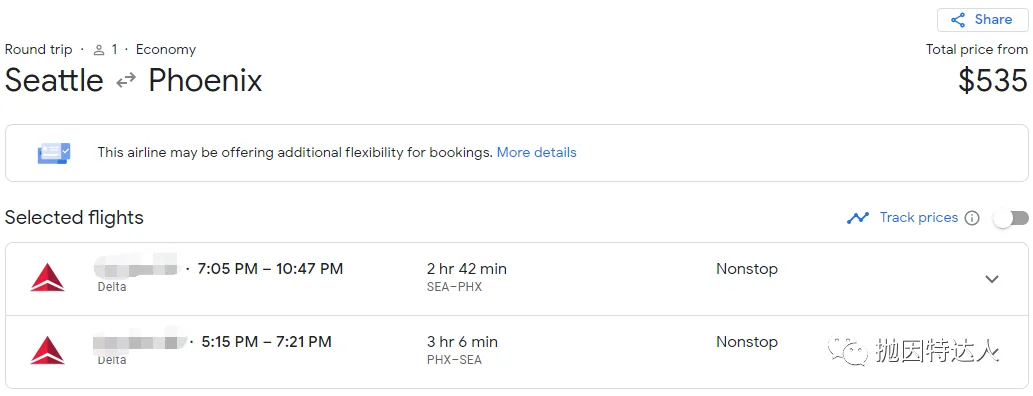This screenshot has width=1033, height=396.
Task: Click the Track prices info icon
Action: [972, 218]
